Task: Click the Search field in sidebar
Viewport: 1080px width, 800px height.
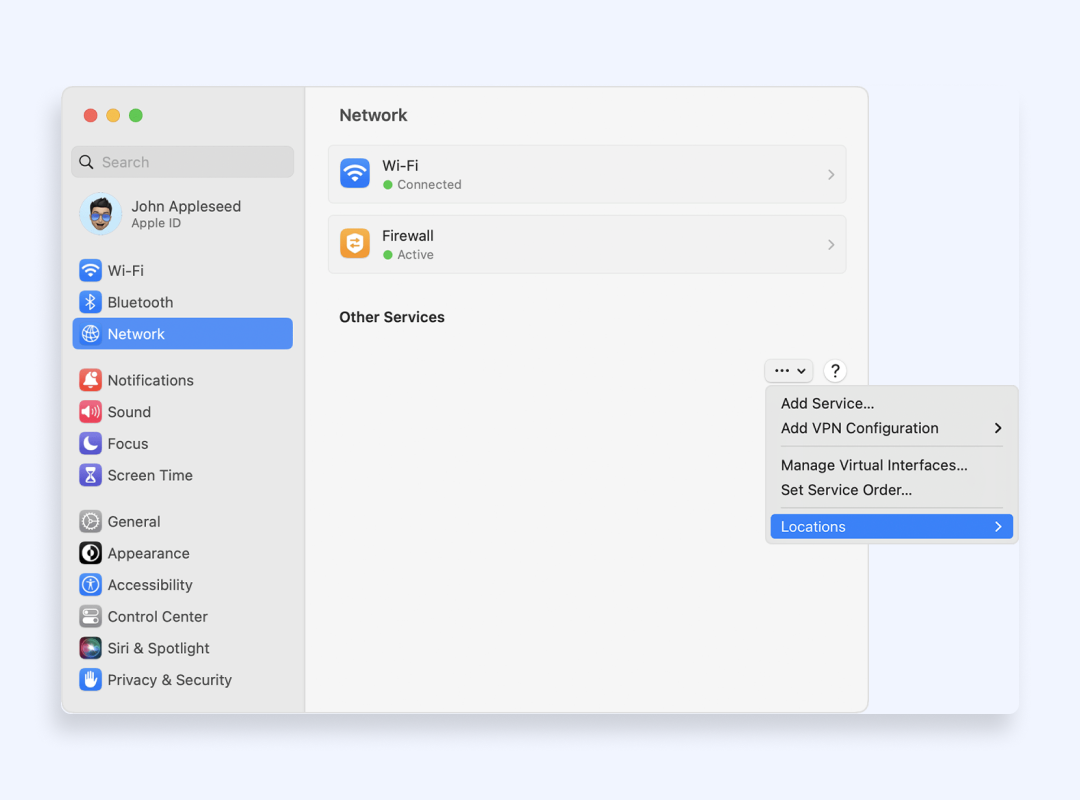Action: [183, 162]
